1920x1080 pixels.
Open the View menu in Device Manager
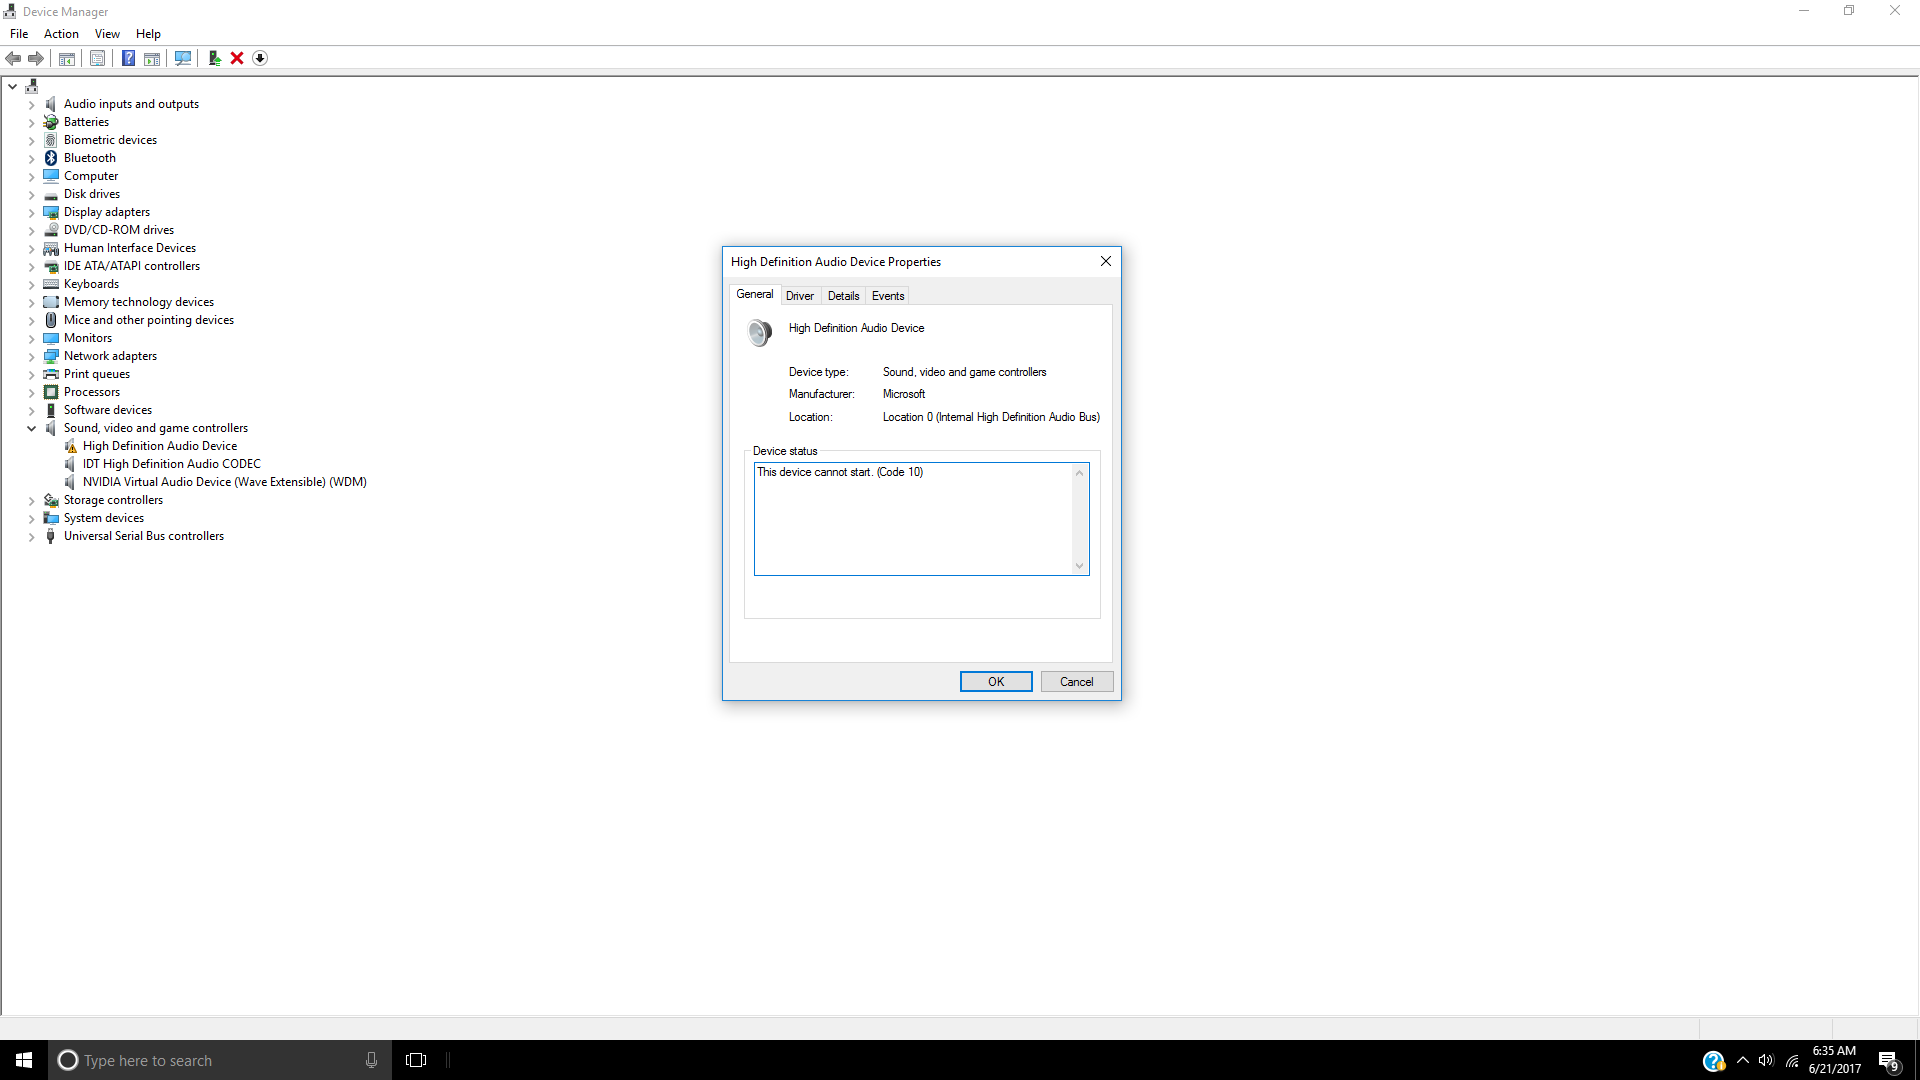[x=104, y=33]
